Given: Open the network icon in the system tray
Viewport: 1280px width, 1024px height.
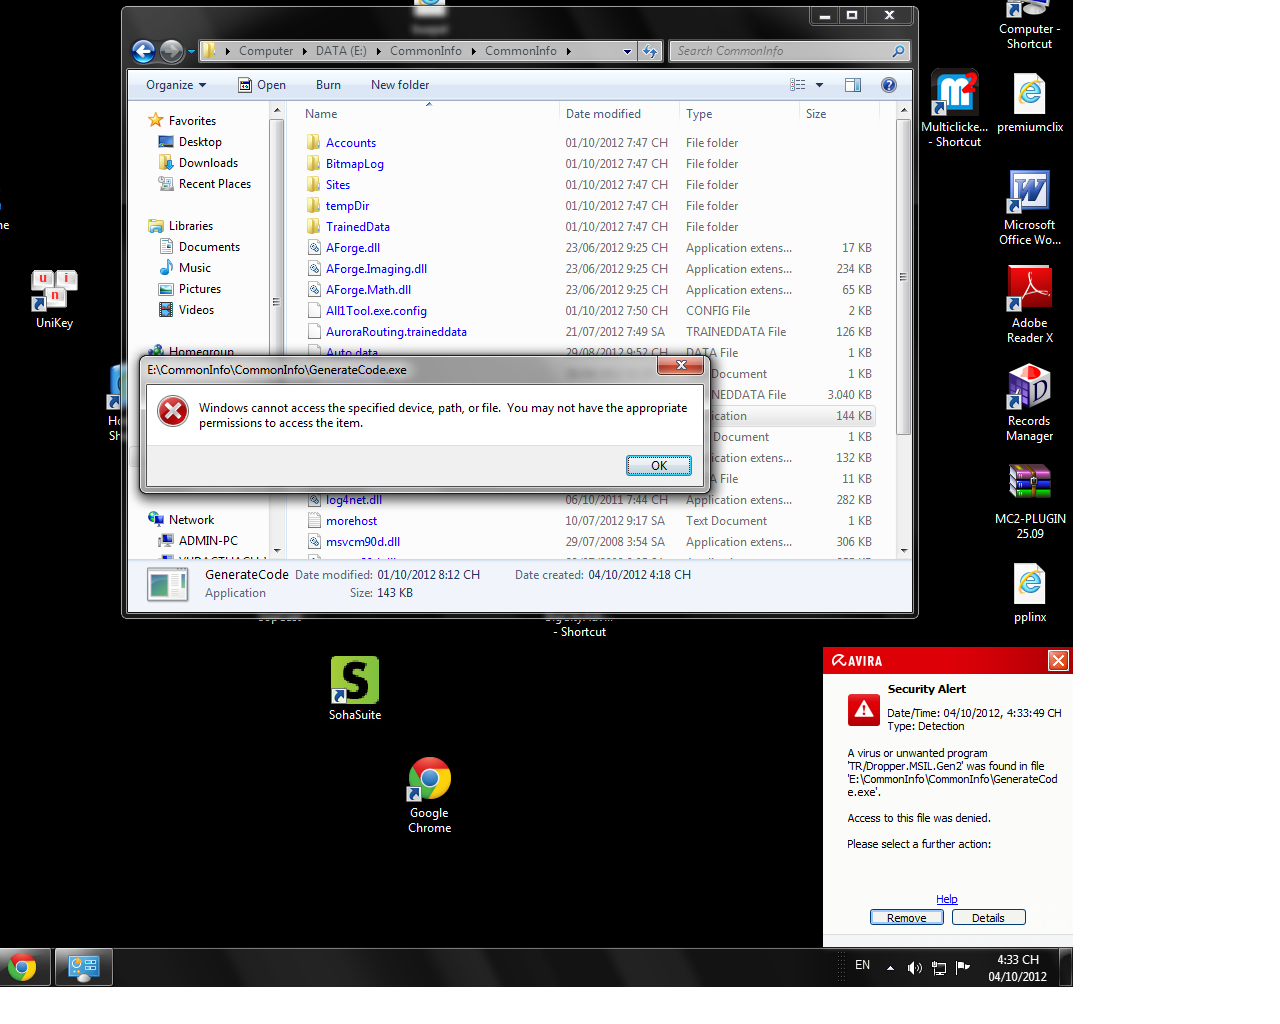Looking at the screenshot, I should [x=939, y=967].
